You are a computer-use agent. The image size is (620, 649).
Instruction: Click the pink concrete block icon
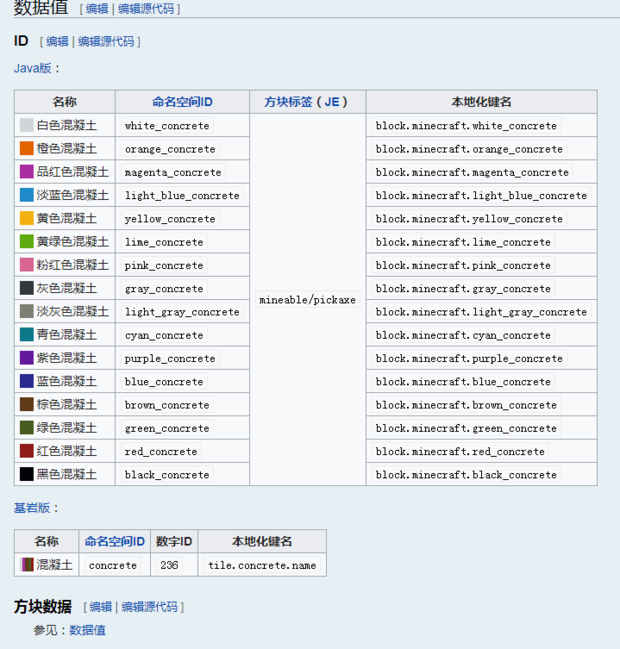[26, 264]
